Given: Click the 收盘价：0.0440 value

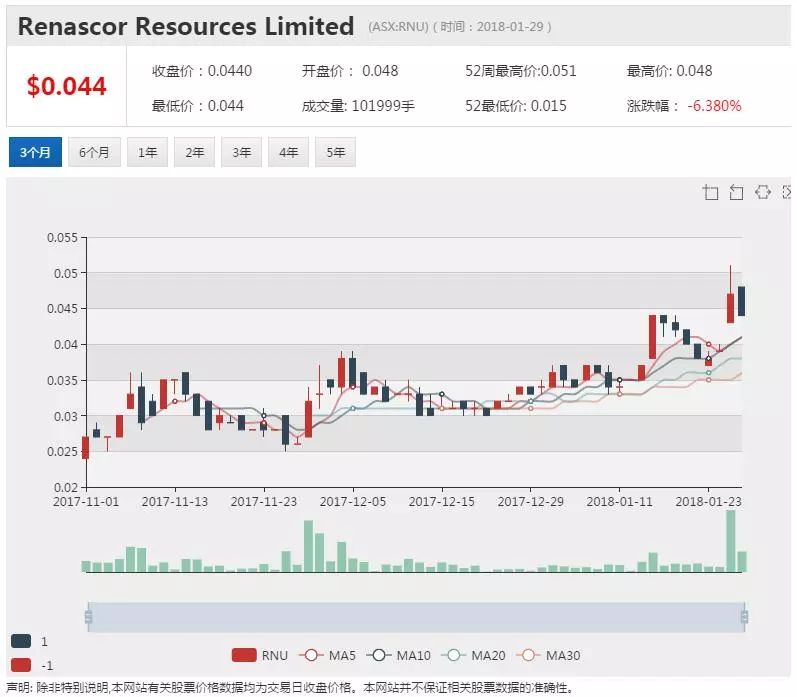Looking at the screenshot, I should pos(202,71).
